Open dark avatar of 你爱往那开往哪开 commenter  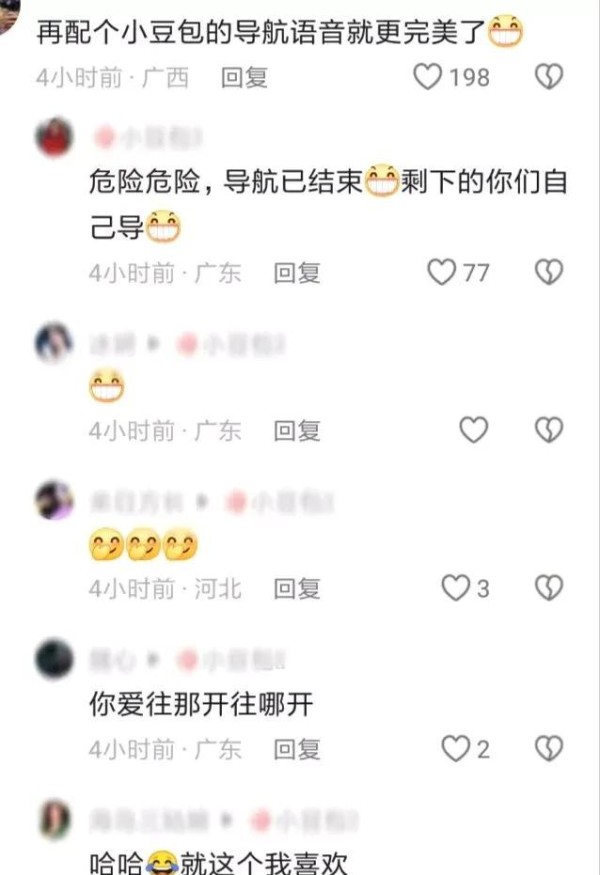(54, 659)
